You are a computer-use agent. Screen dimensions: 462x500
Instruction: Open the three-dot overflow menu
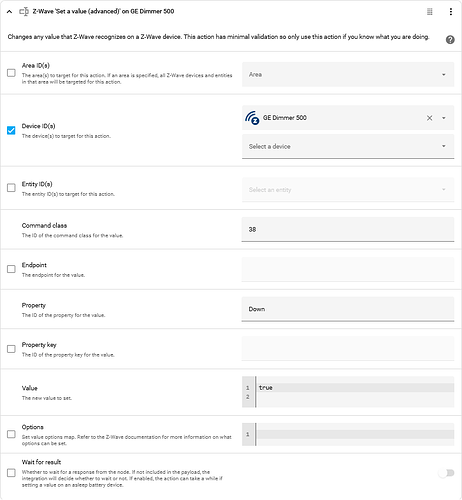point(451,12)
